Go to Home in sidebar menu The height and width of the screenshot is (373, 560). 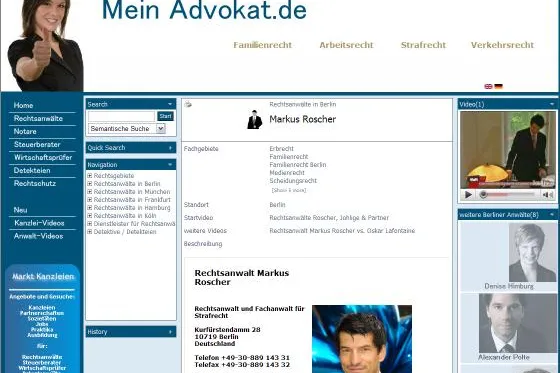pyautogui.click(x=23, y=105)
